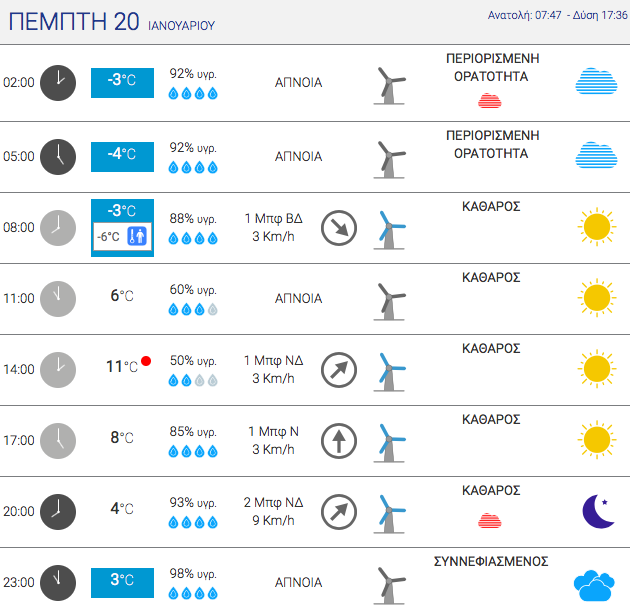630x614 pixels.
Task: Click the clock icon for 05:00
Action: (58, 157)
